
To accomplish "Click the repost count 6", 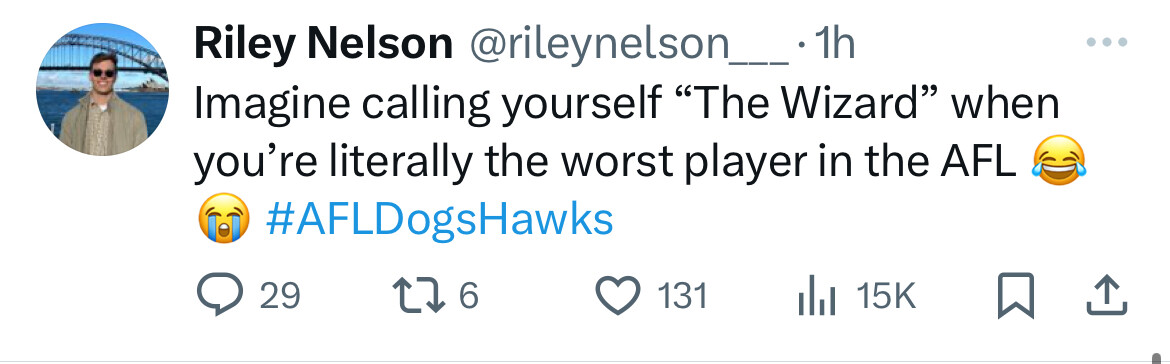I will [x=468, y=296].
